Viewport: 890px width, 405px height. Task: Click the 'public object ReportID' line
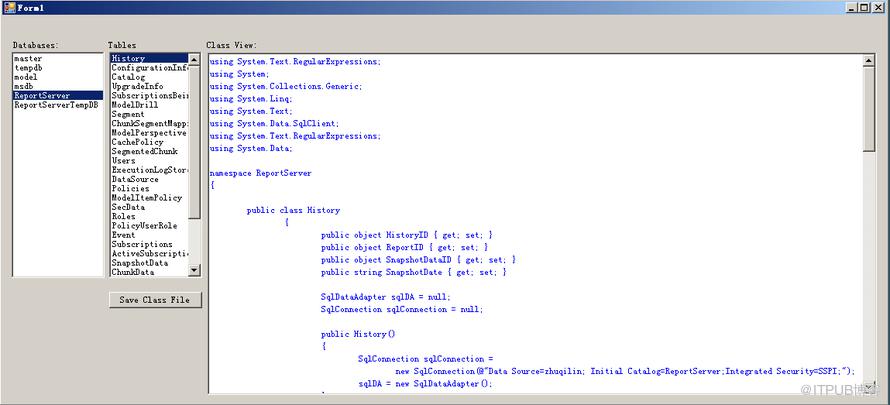tap(405, 247)
